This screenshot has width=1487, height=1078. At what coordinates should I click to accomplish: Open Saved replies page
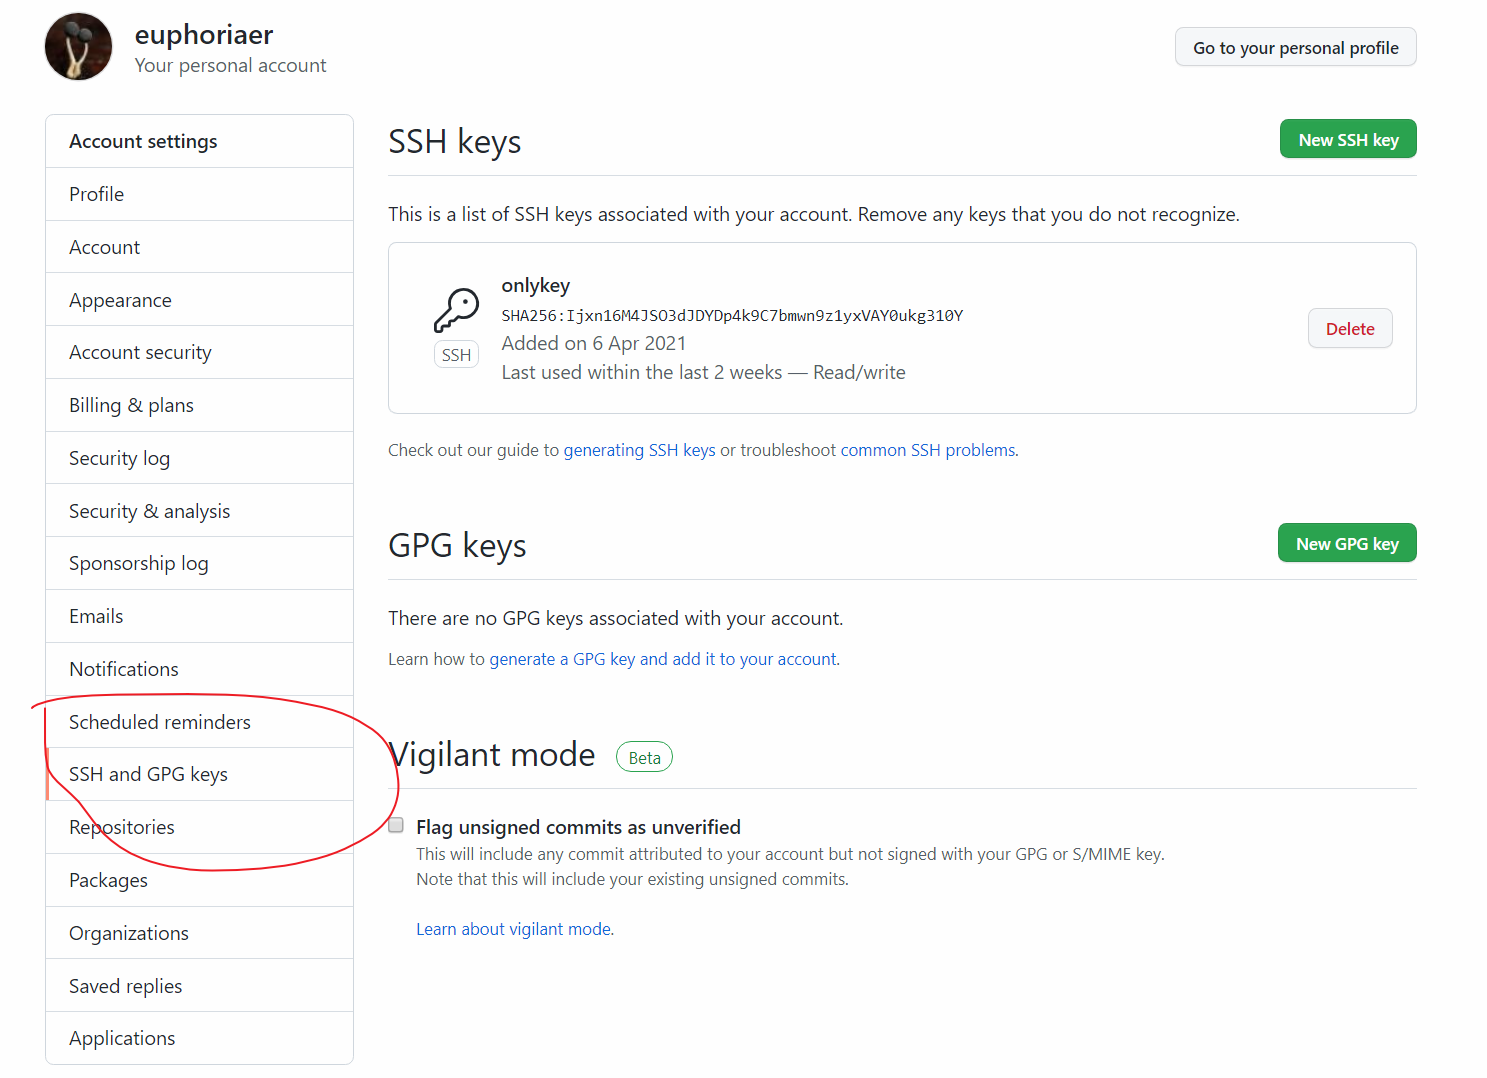[199, 986]
